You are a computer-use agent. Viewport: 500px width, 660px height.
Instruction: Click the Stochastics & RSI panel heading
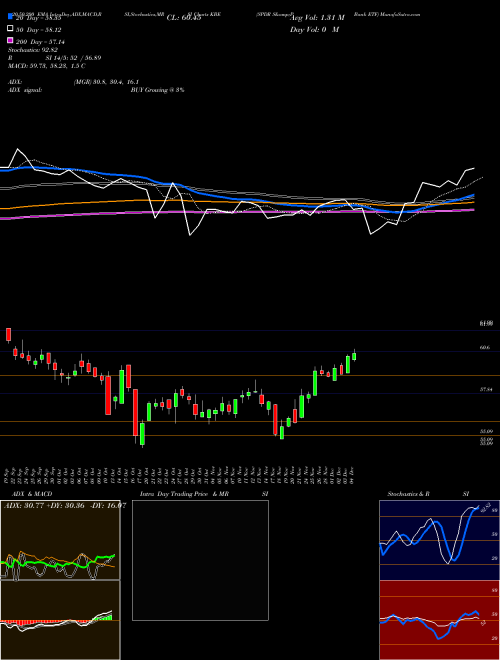[428, 494]
